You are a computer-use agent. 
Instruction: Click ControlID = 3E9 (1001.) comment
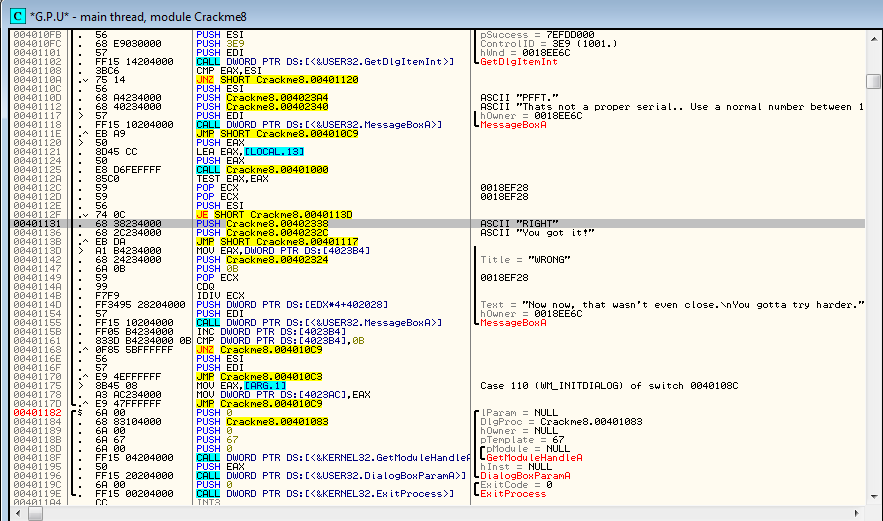(x=548, y=44)
